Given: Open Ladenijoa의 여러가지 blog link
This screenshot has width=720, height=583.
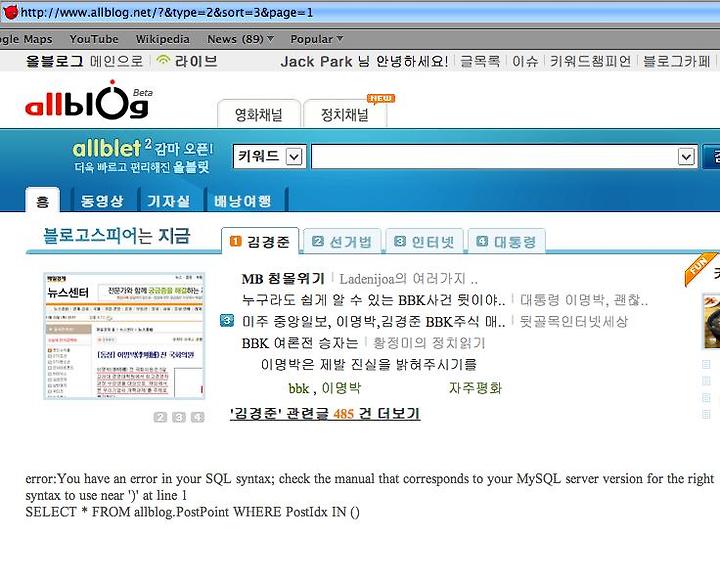Looking at the screenshot, I should pyautogui.click(x=408, y=278).
